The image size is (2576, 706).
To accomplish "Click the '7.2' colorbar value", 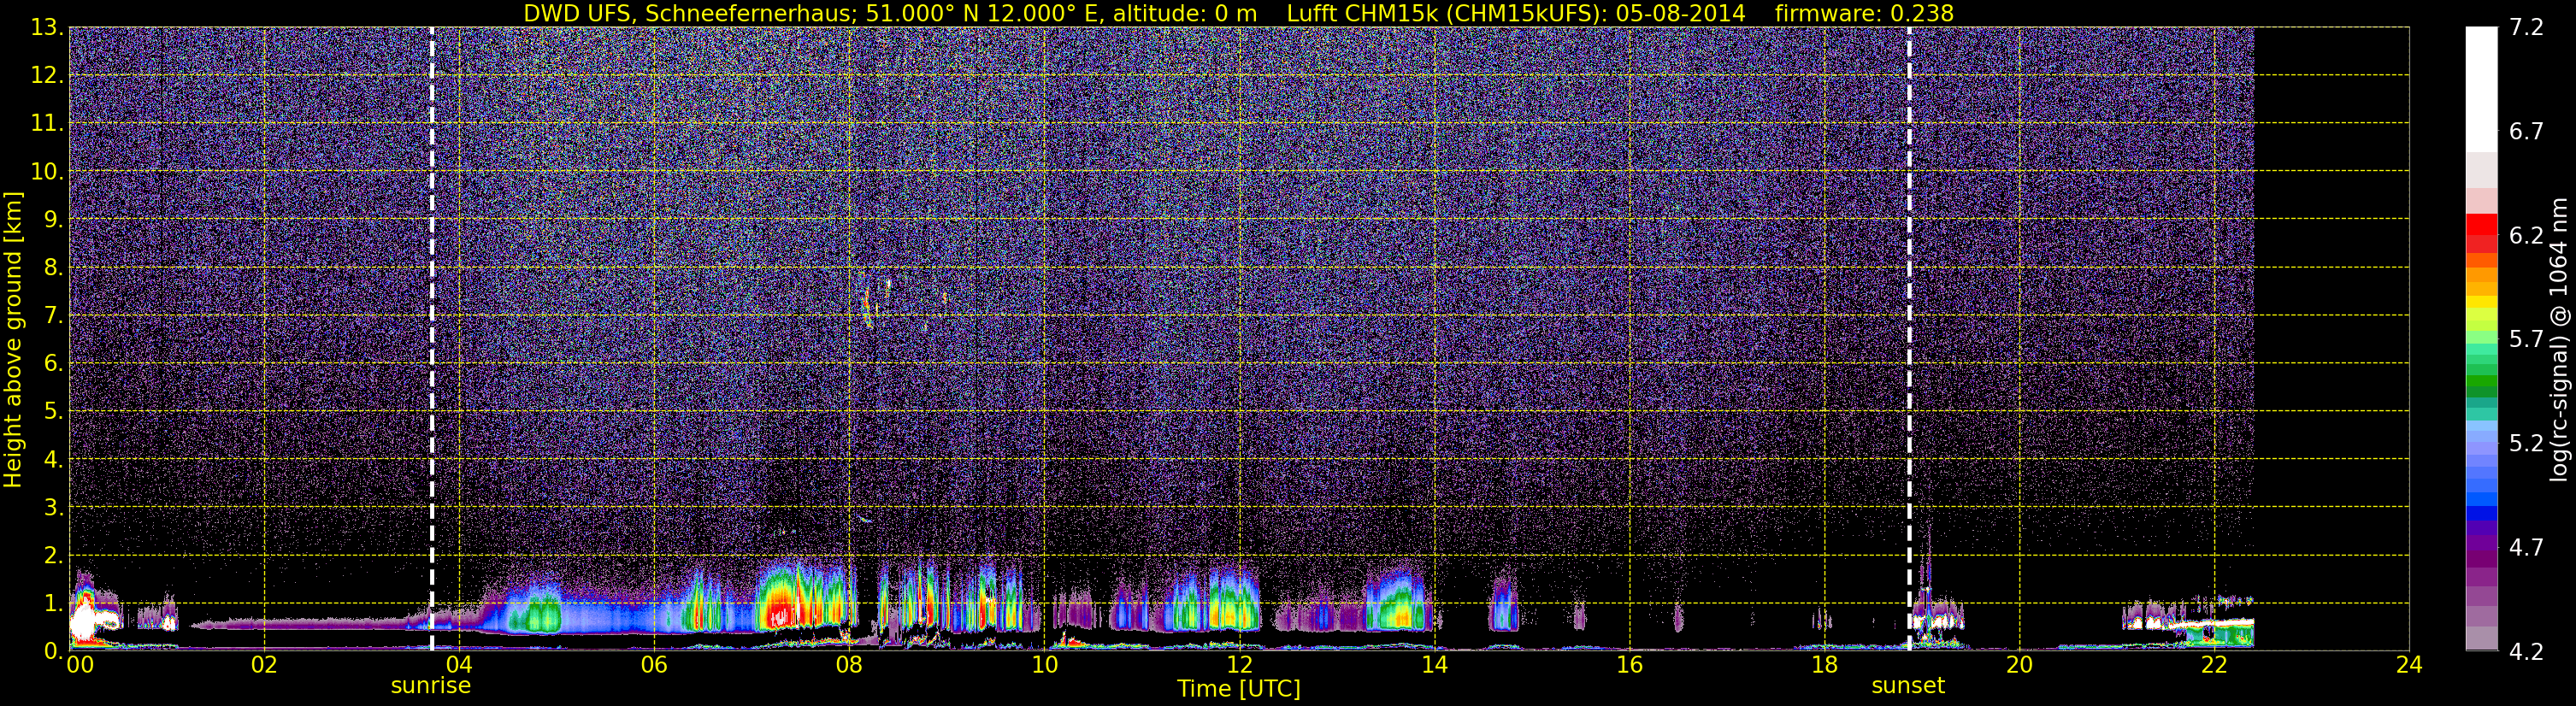I will click(x=2526, y=28).
